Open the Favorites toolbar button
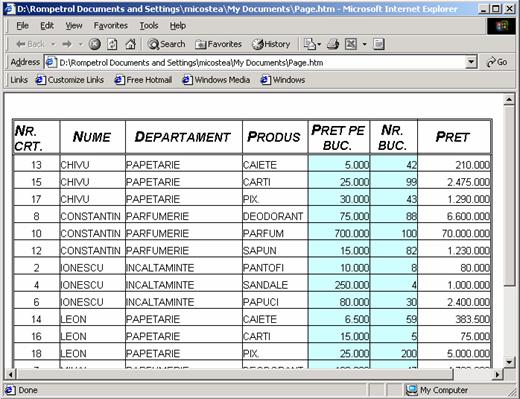Screen dimensions: 520x399 (218, 44)
